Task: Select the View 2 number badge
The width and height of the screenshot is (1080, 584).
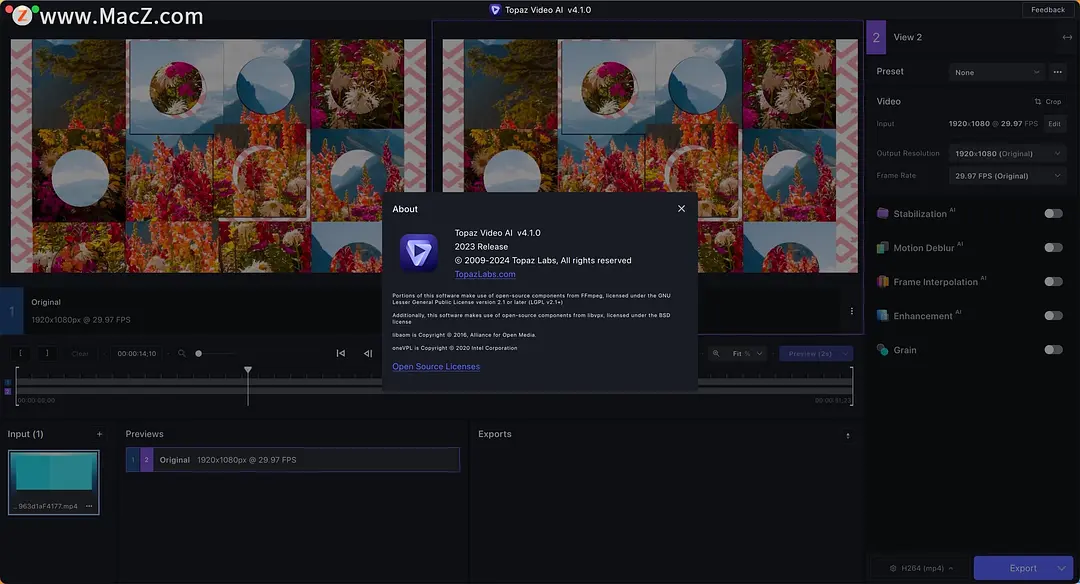Action: (x=876, y=37)
